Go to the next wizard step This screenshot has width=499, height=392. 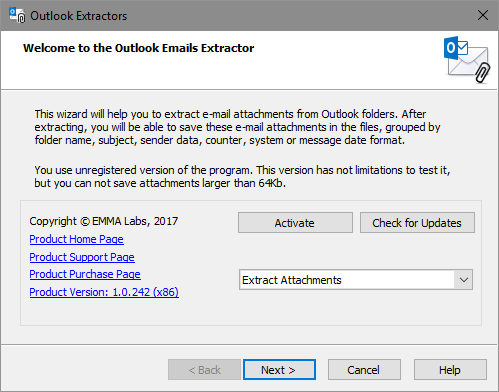point(279,370)
